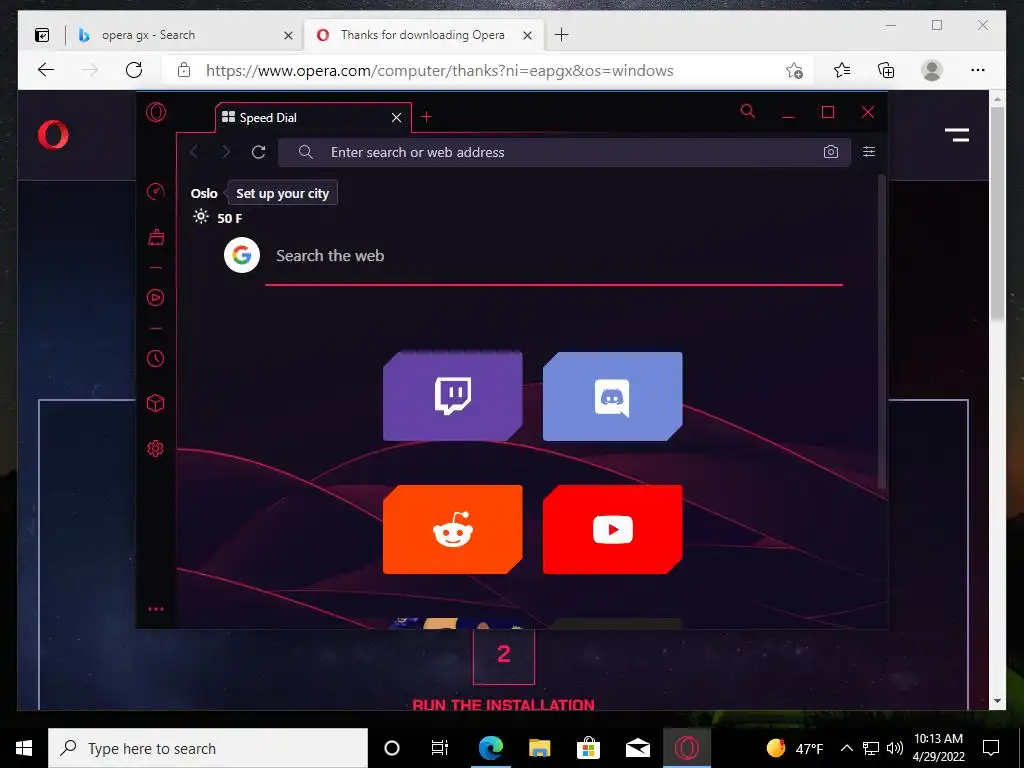The width and height of the screenshot is (1024, 768).
Task: Click the Oslo weather city label
Action: pos(204,193)
